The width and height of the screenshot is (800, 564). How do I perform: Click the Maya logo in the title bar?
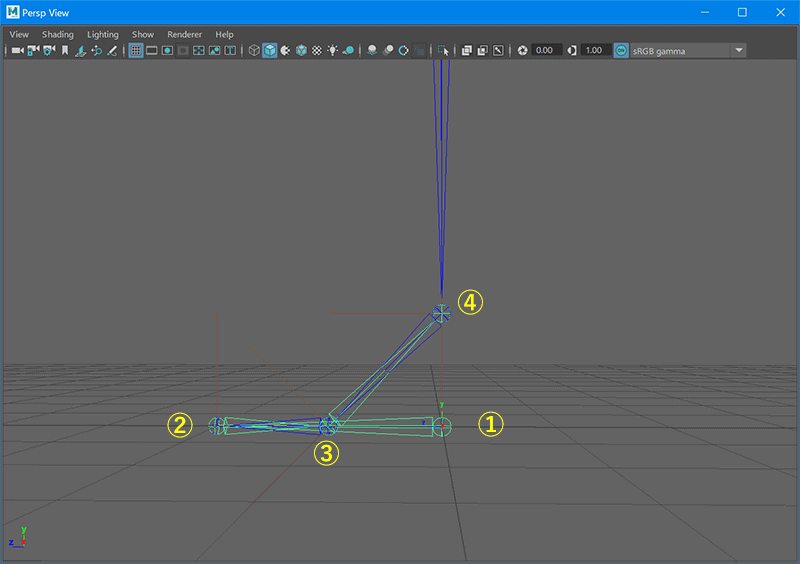tap(13, 12)
